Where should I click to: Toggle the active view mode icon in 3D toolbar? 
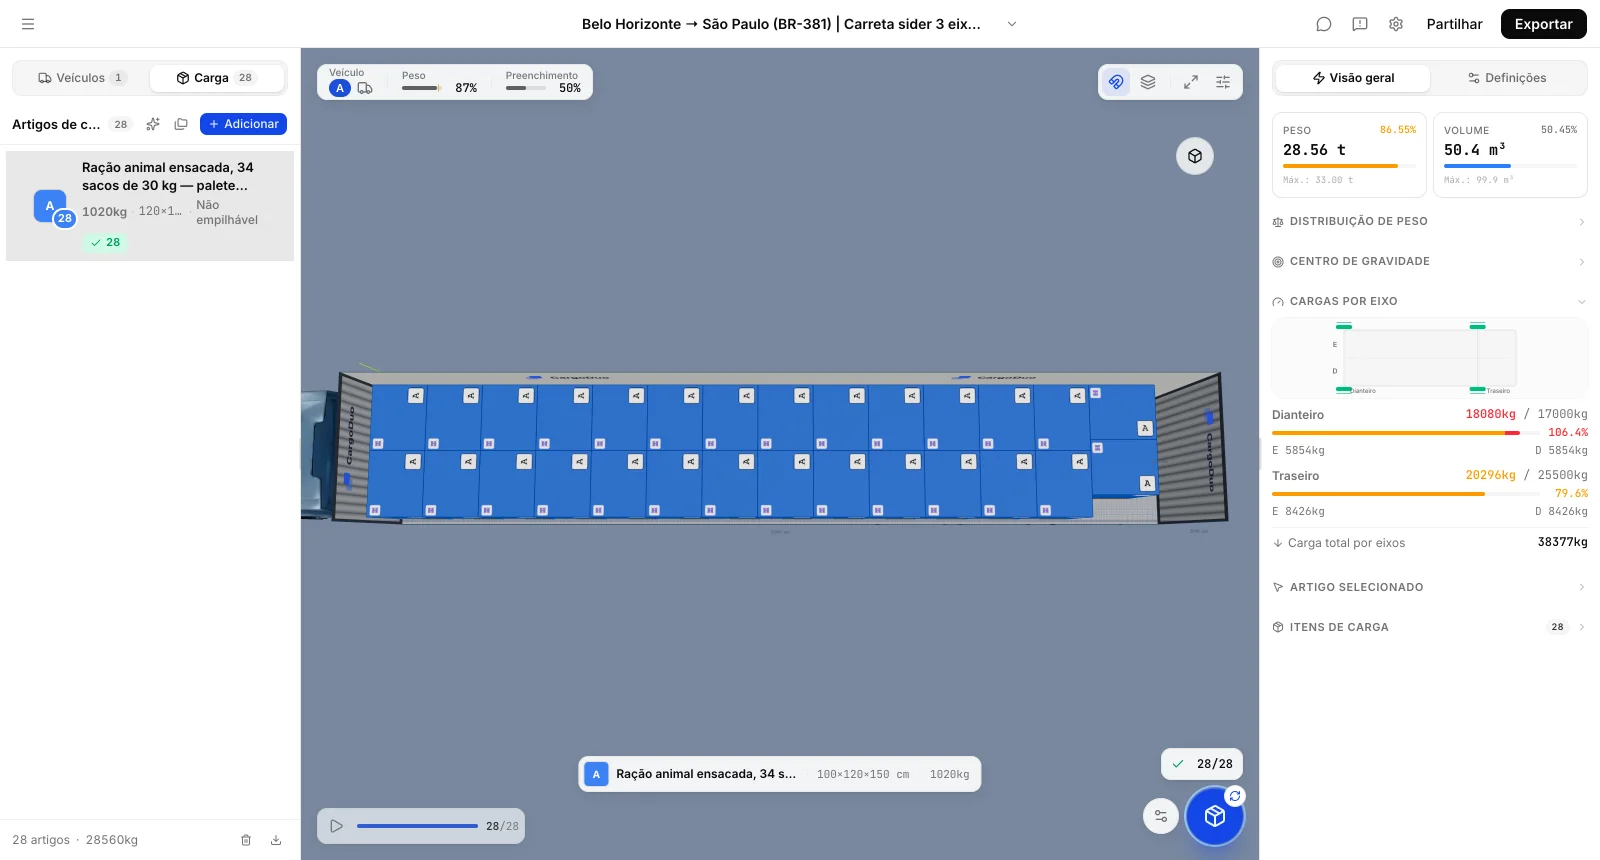pos(1116,82)
